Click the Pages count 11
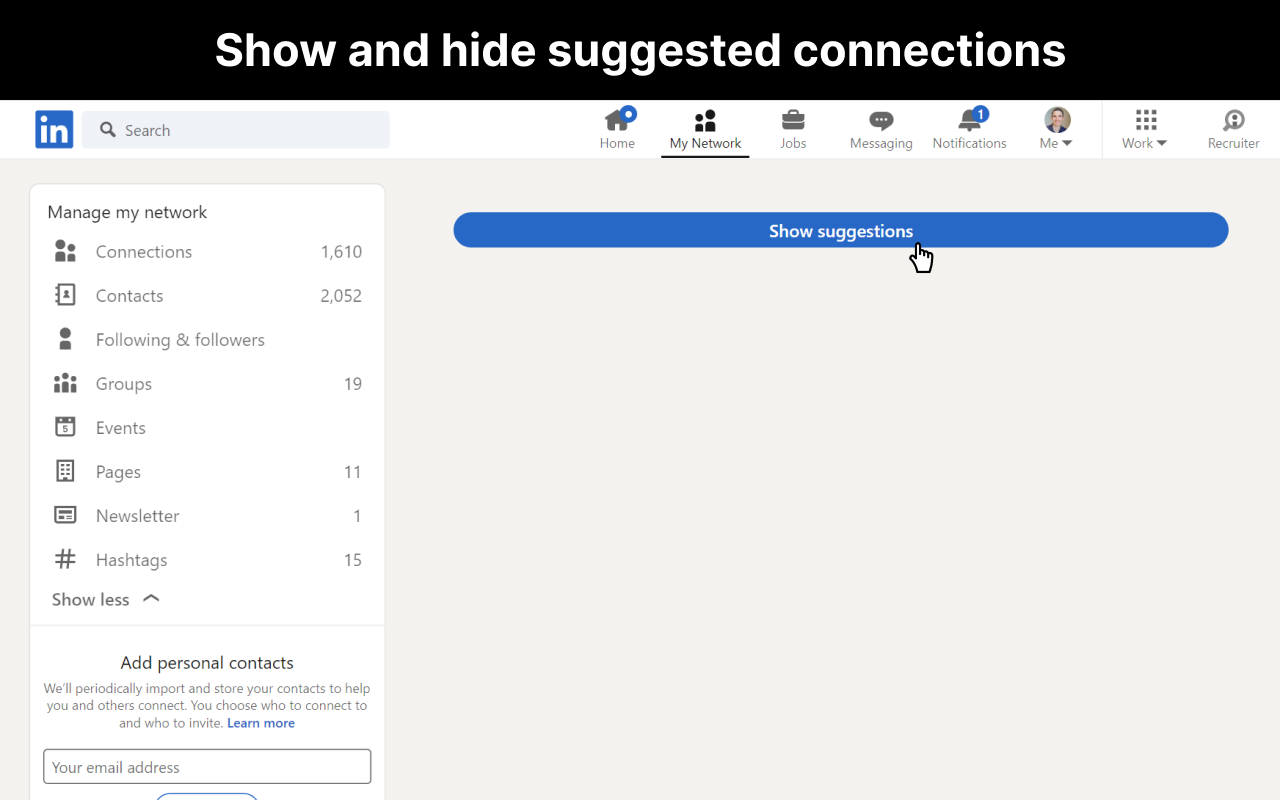The height and width of the screenshot is (800, 1280). [x=353, y=471]
